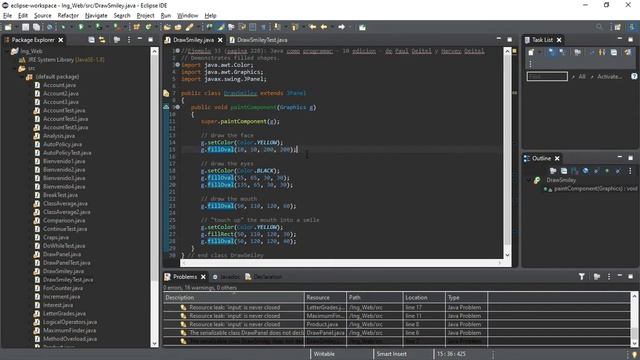This screenshot has width=640, height=360.
Task: Collapse the DrawSmiley class in Outline
Action: 529,180
